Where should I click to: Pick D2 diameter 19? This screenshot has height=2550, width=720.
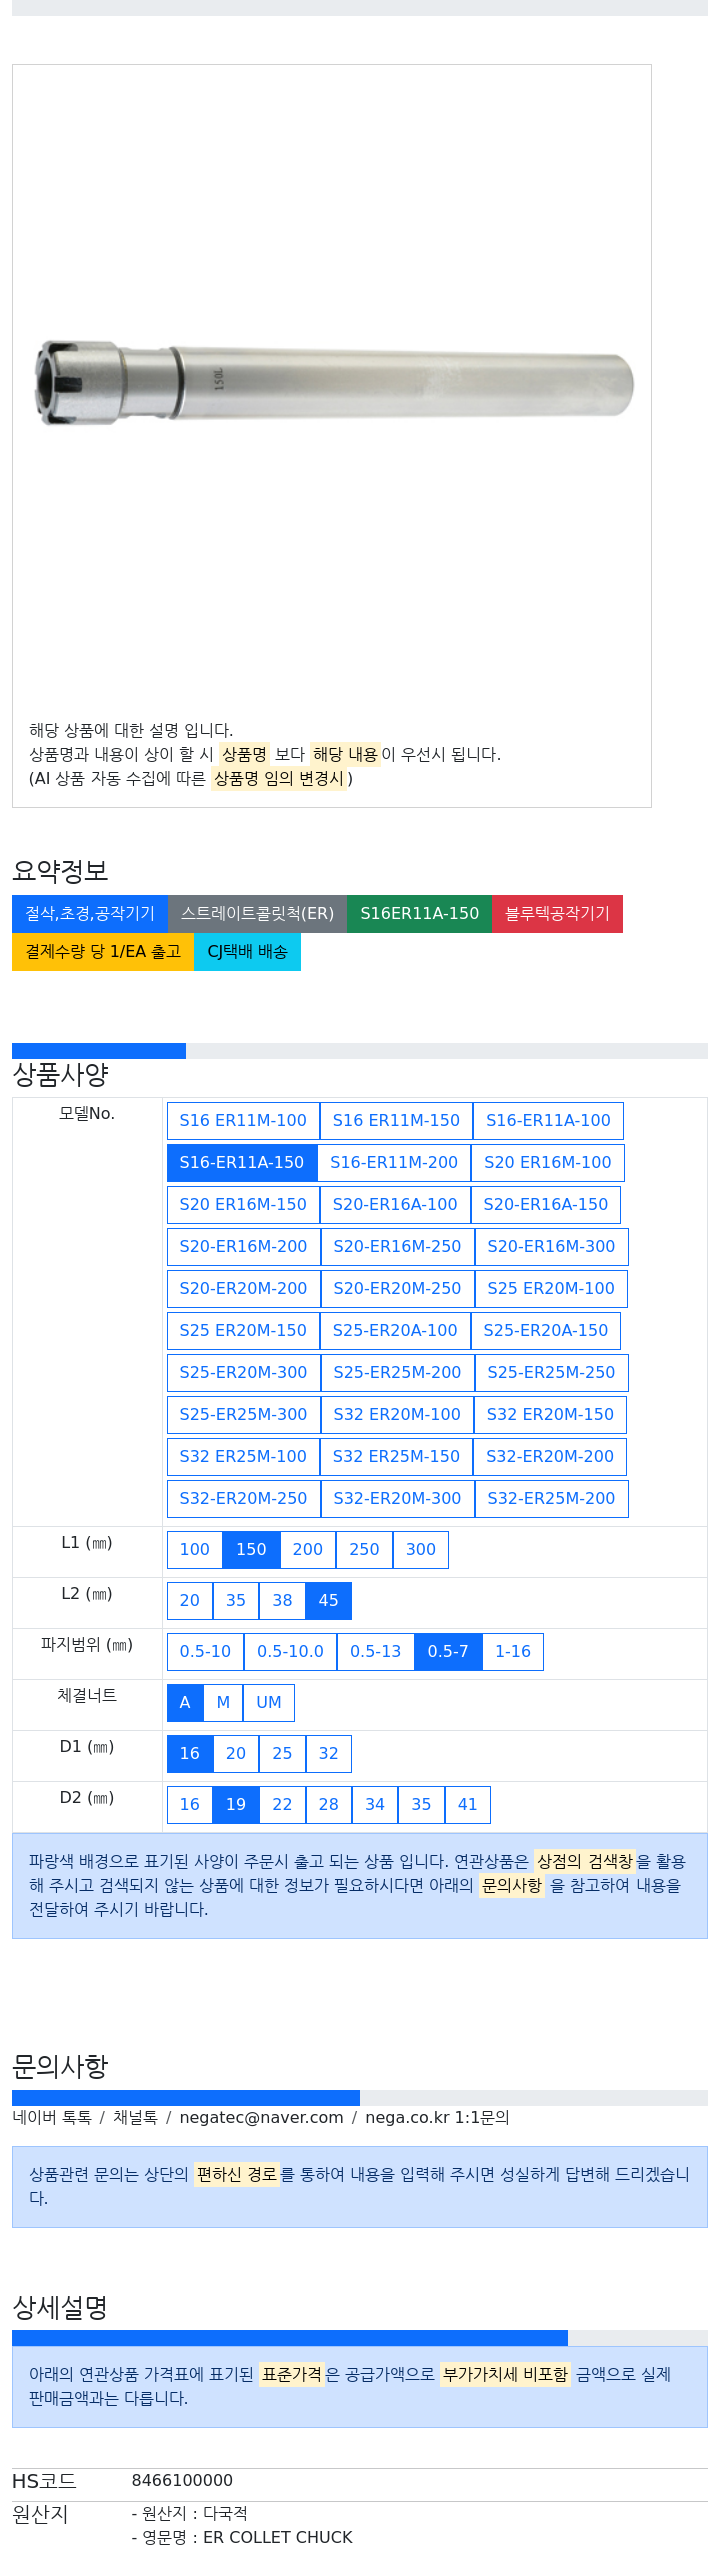click(x=236, y=1804)
